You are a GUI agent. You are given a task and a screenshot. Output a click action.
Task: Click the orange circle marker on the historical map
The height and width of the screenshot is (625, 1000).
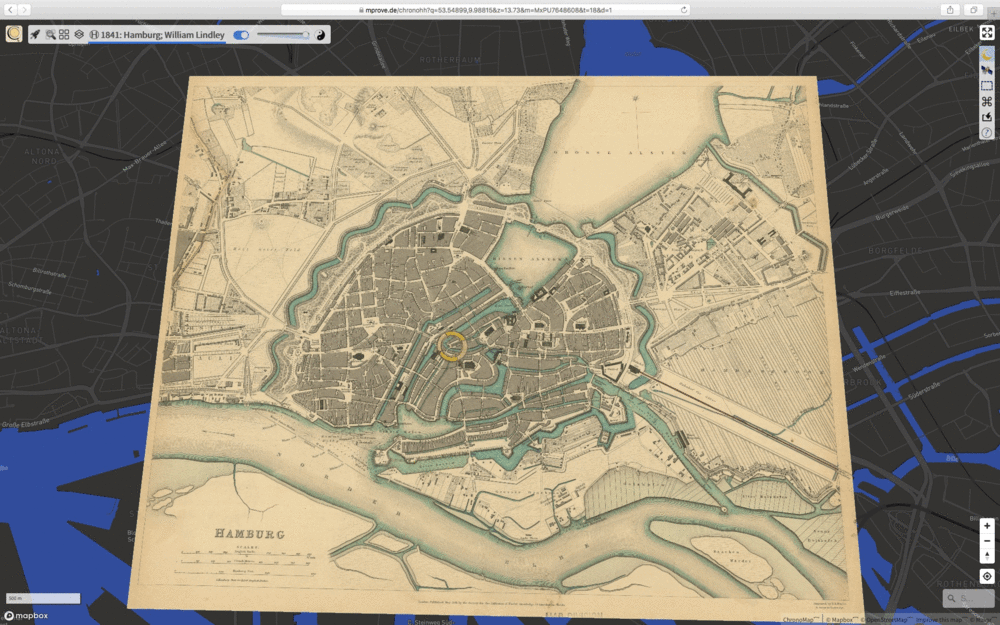point(452,346)
